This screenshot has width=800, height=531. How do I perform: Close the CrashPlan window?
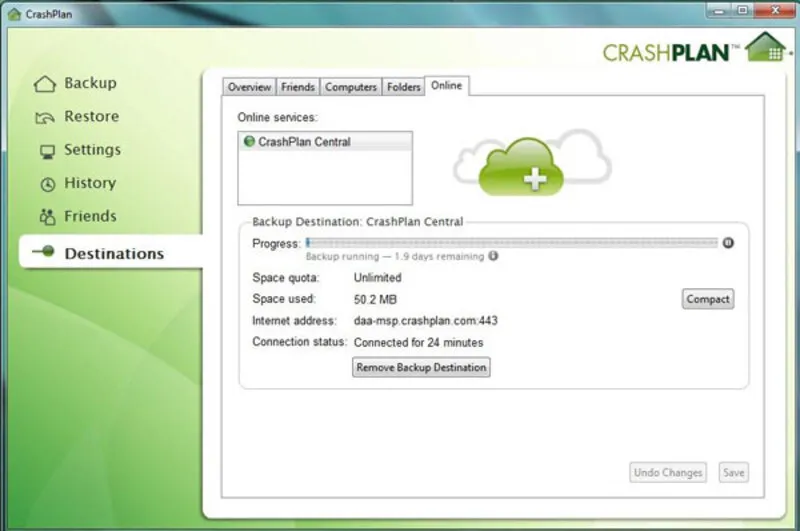(774, 10)
